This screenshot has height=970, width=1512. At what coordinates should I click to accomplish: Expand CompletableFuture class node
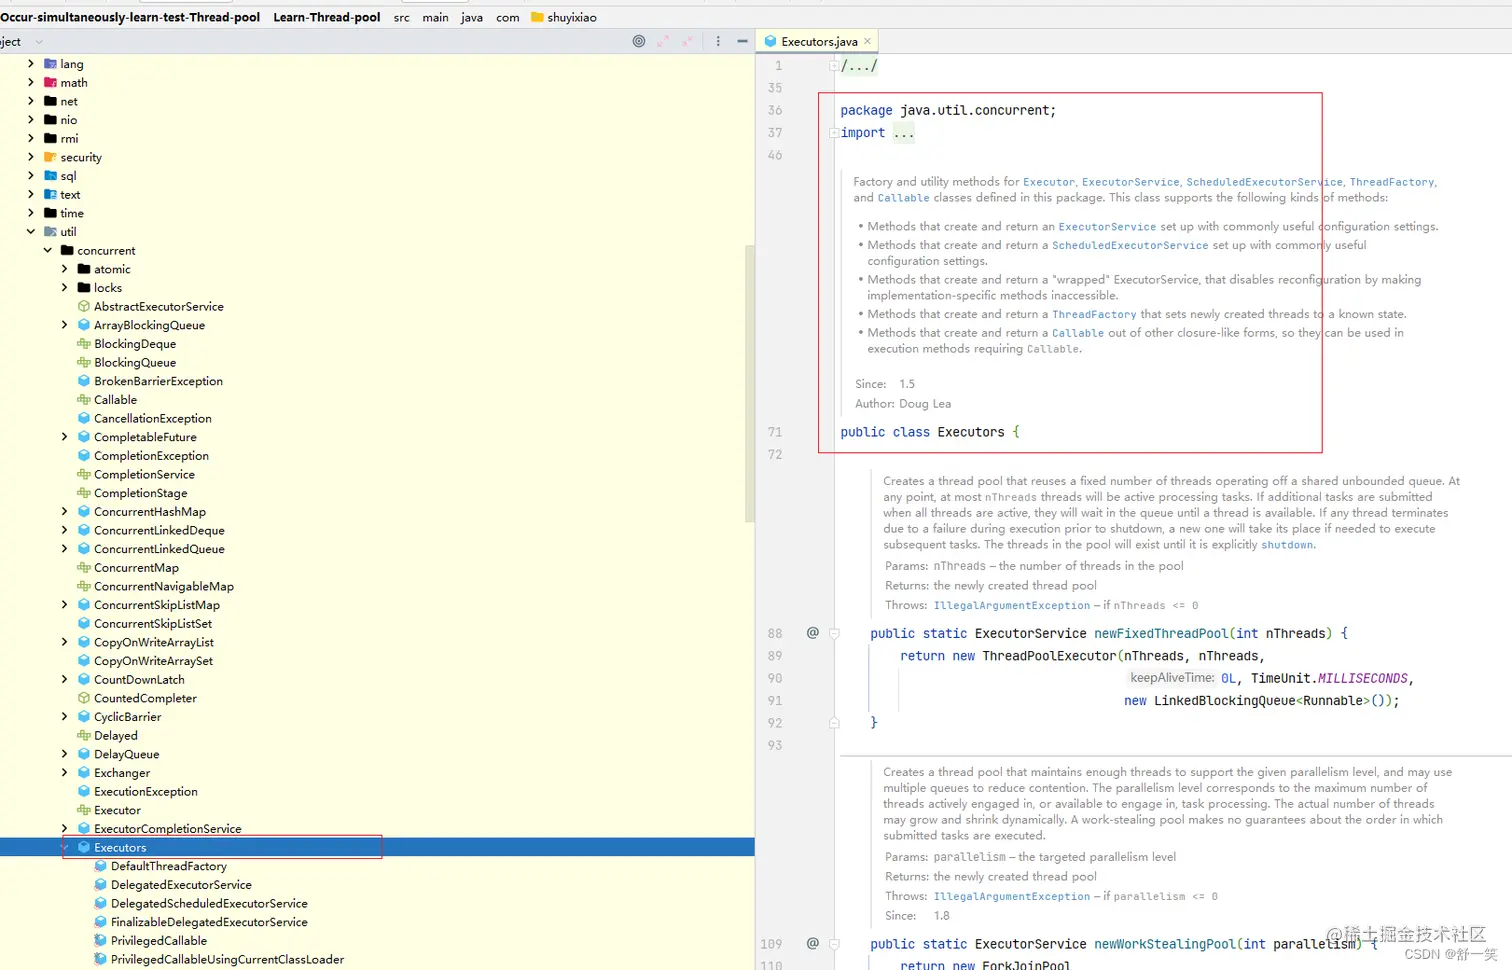[65, 437]
